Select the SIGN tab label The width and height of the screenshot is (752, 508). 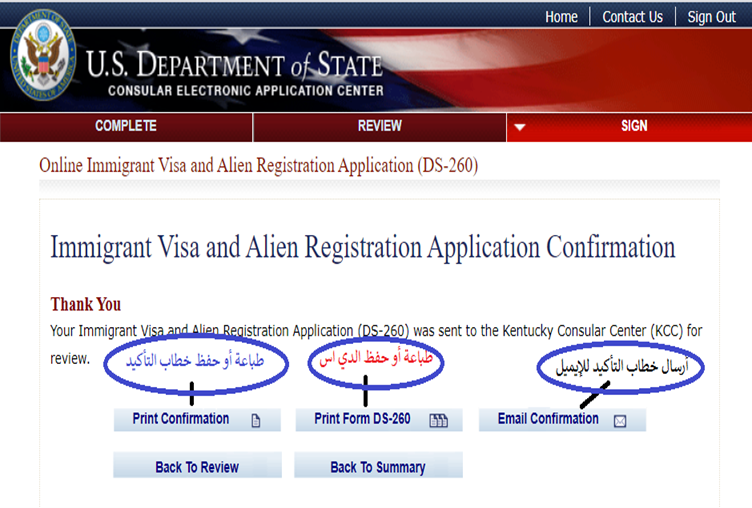[634, 126]
